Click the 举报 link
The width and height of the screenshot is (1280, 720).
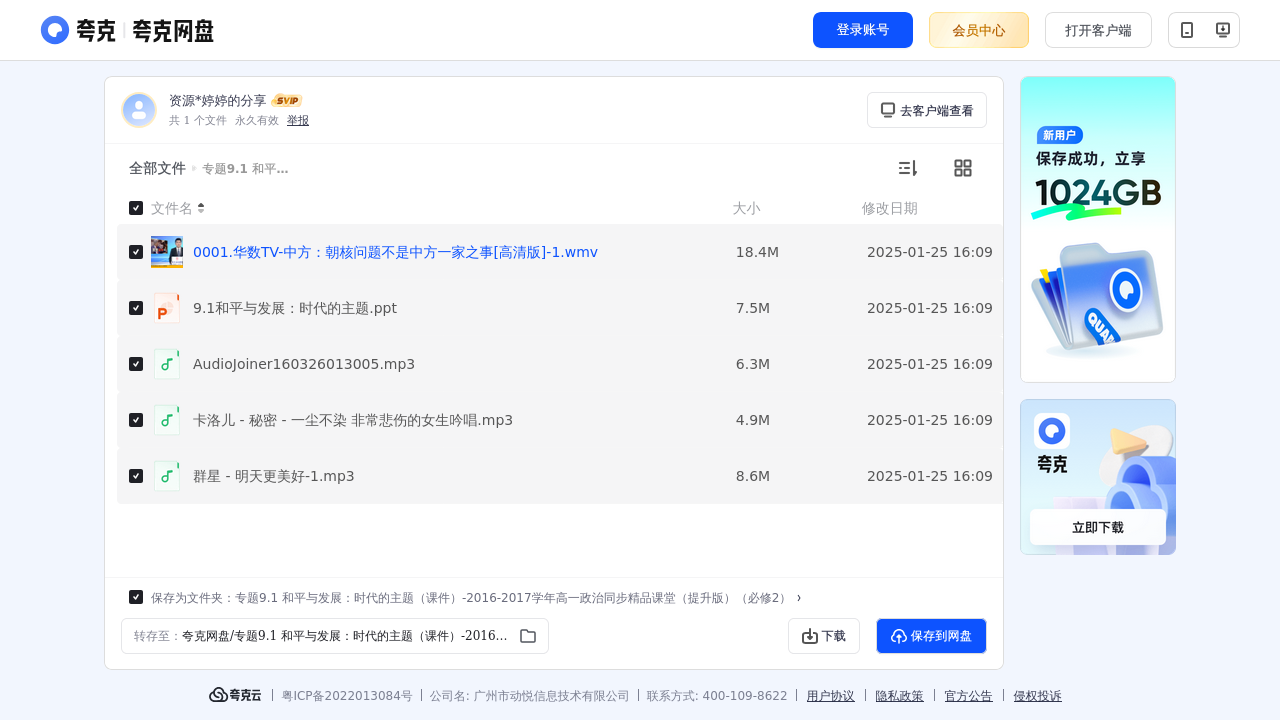pyautogui.click(x=298, y=120)
